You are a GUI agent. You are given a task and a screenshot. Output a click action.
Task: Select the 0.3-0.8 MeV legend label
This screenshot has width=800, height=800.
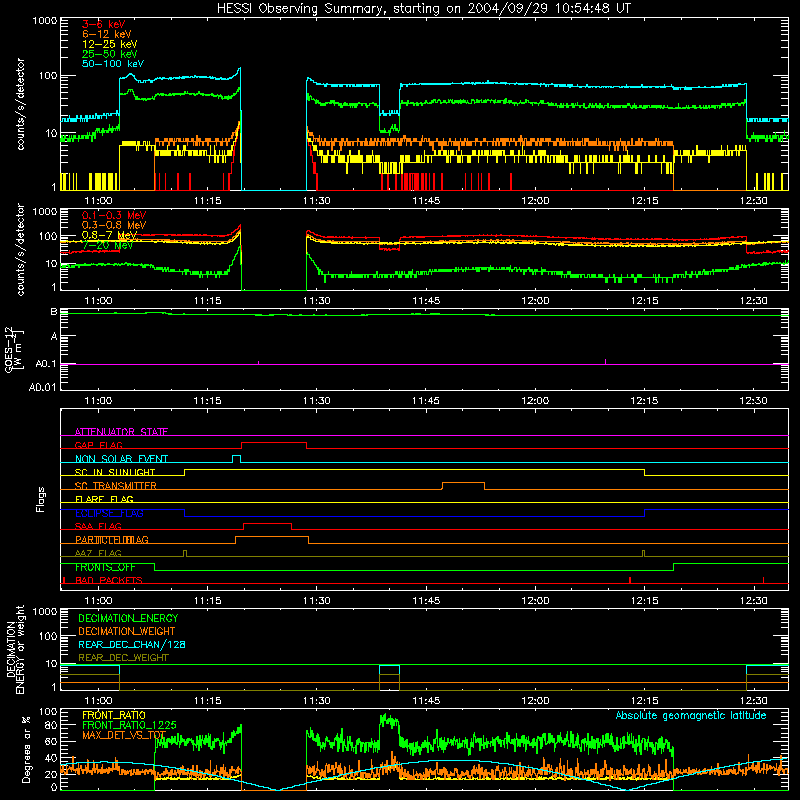tap(114, 225)
